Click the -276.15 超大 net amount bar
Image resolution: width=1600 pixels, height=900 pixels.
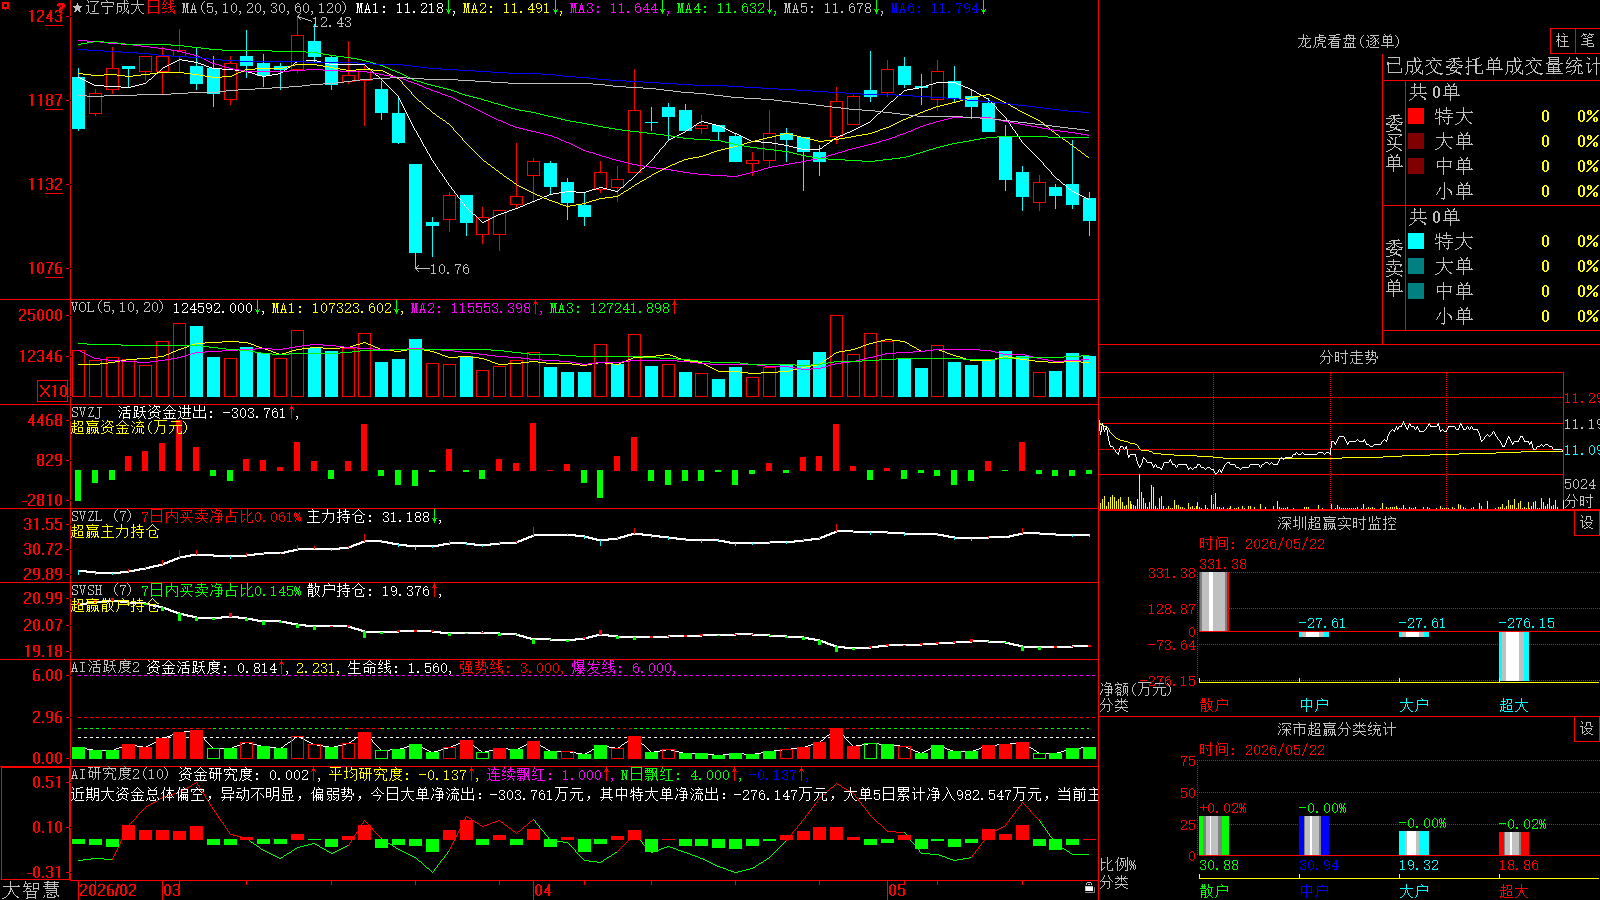(x=1514, y=656)
